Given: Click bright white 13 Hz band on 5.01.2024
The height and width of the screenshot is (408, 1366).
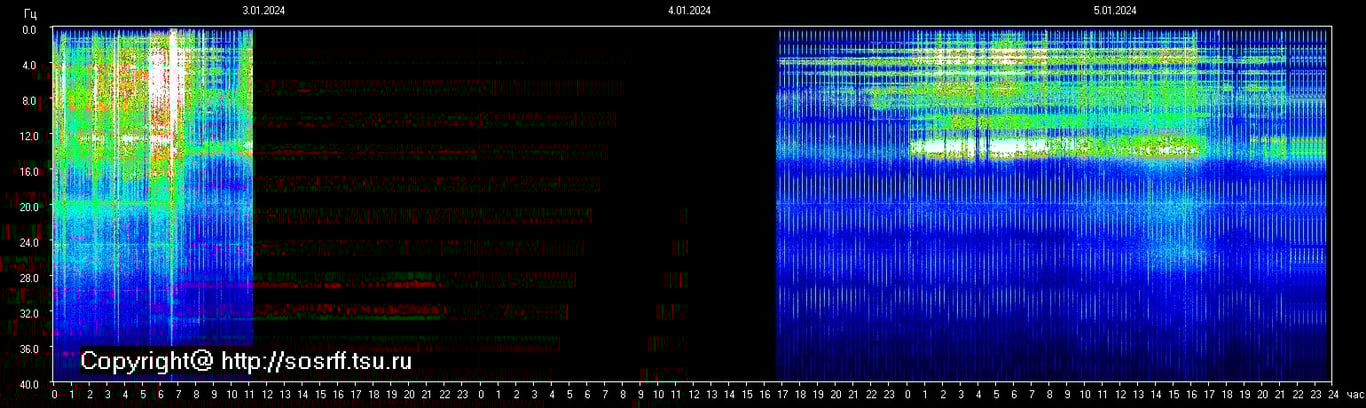Looking at the screenshot, I should 945,147.
